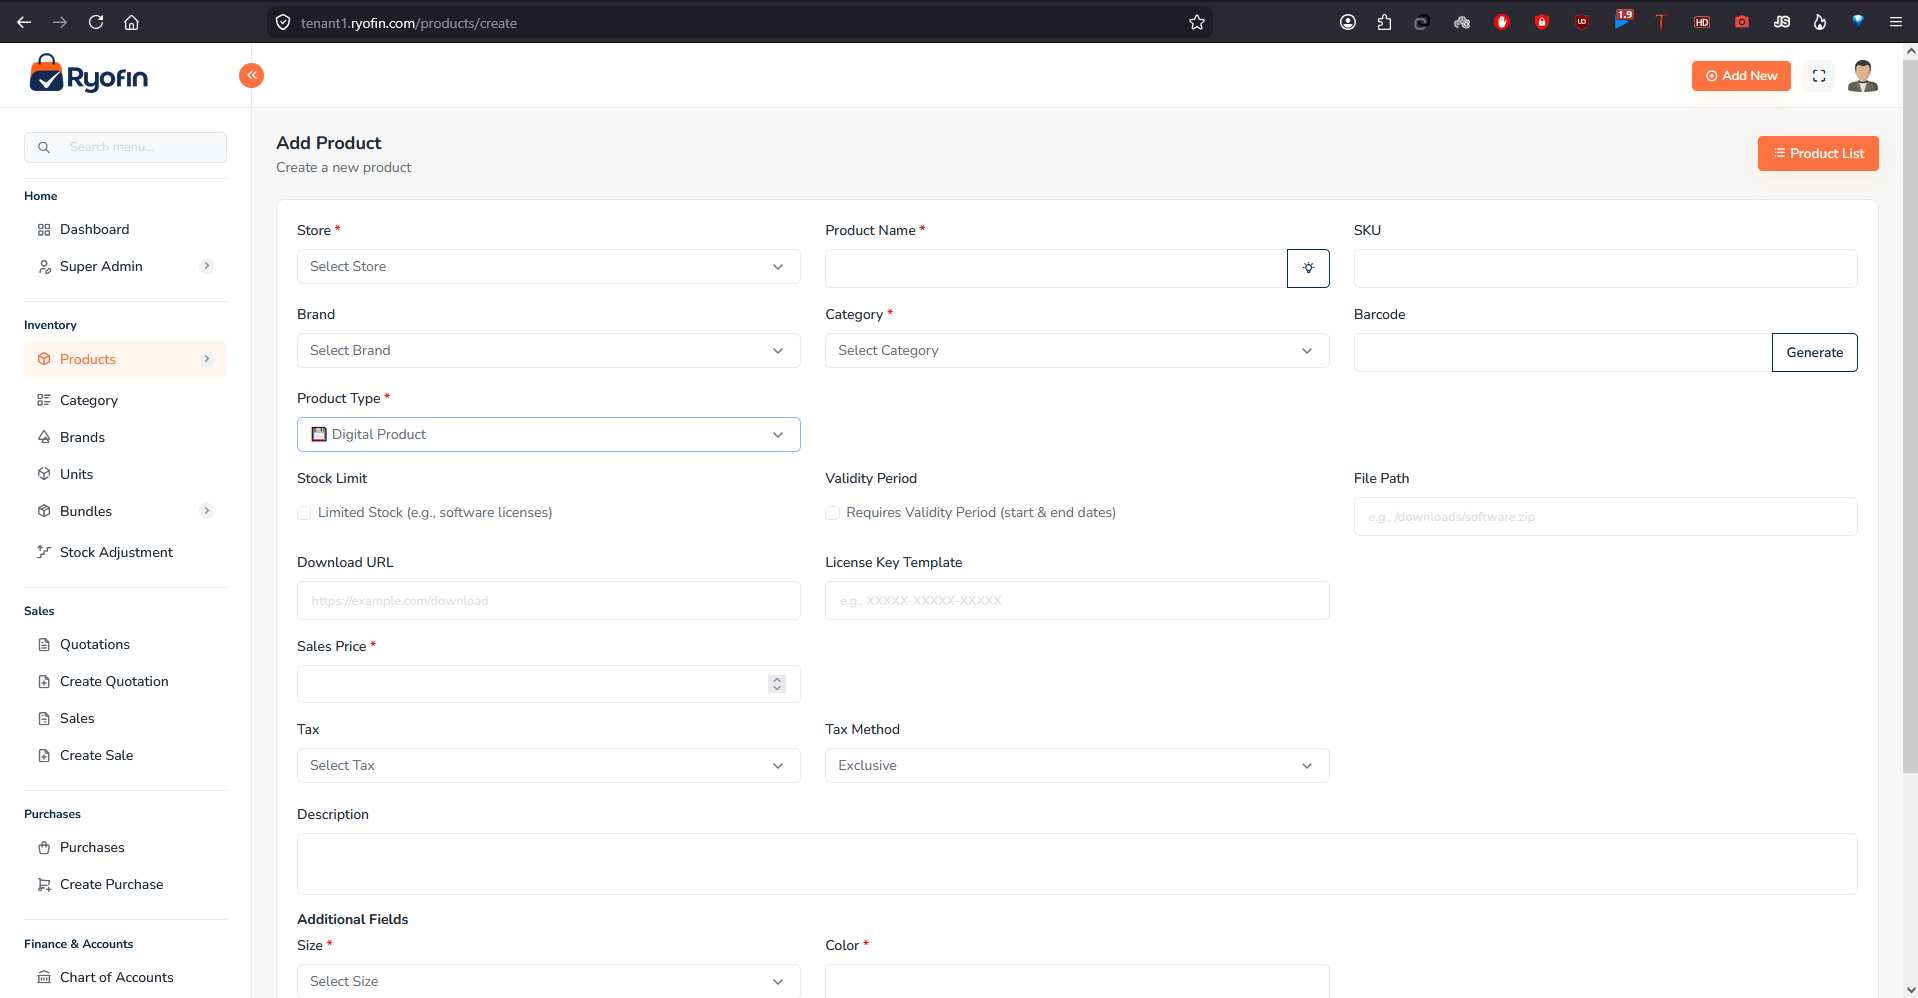The image size is (1918, 998).
Task: Focus the File Path input field
Action: tap(1605, 516)
